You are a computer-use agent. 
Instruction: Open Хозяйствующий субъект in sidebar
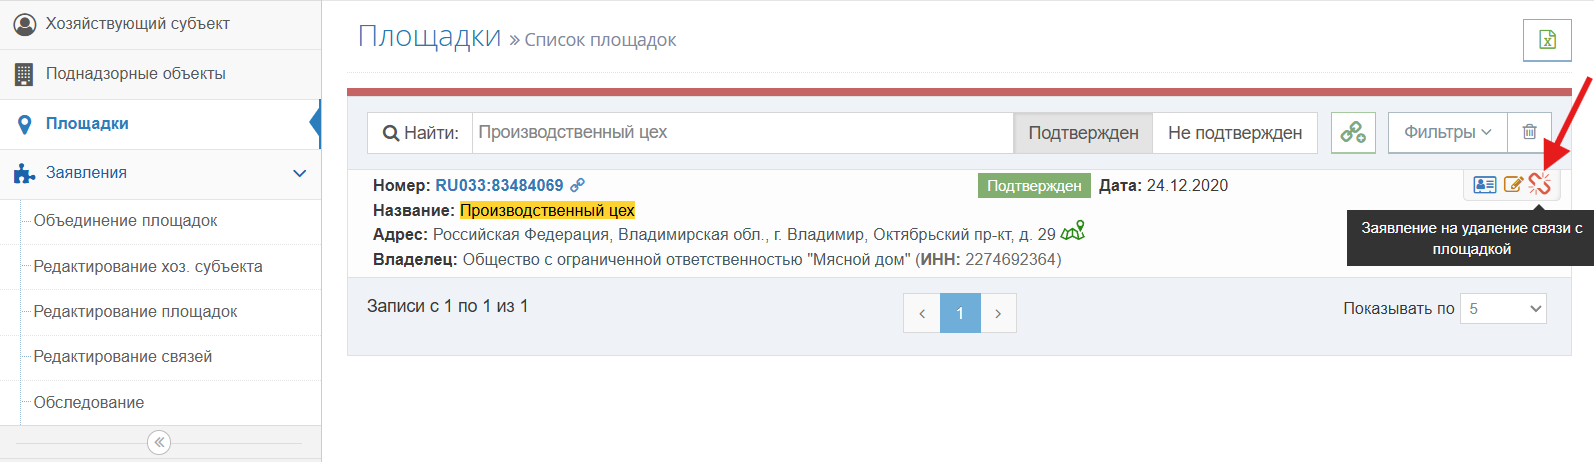click(x=137, y=24)
